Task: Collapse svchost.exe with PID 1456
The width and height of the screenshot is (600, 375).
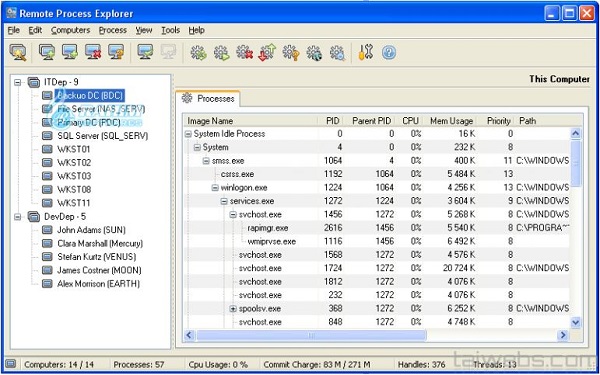Action: tap(233, 215)
